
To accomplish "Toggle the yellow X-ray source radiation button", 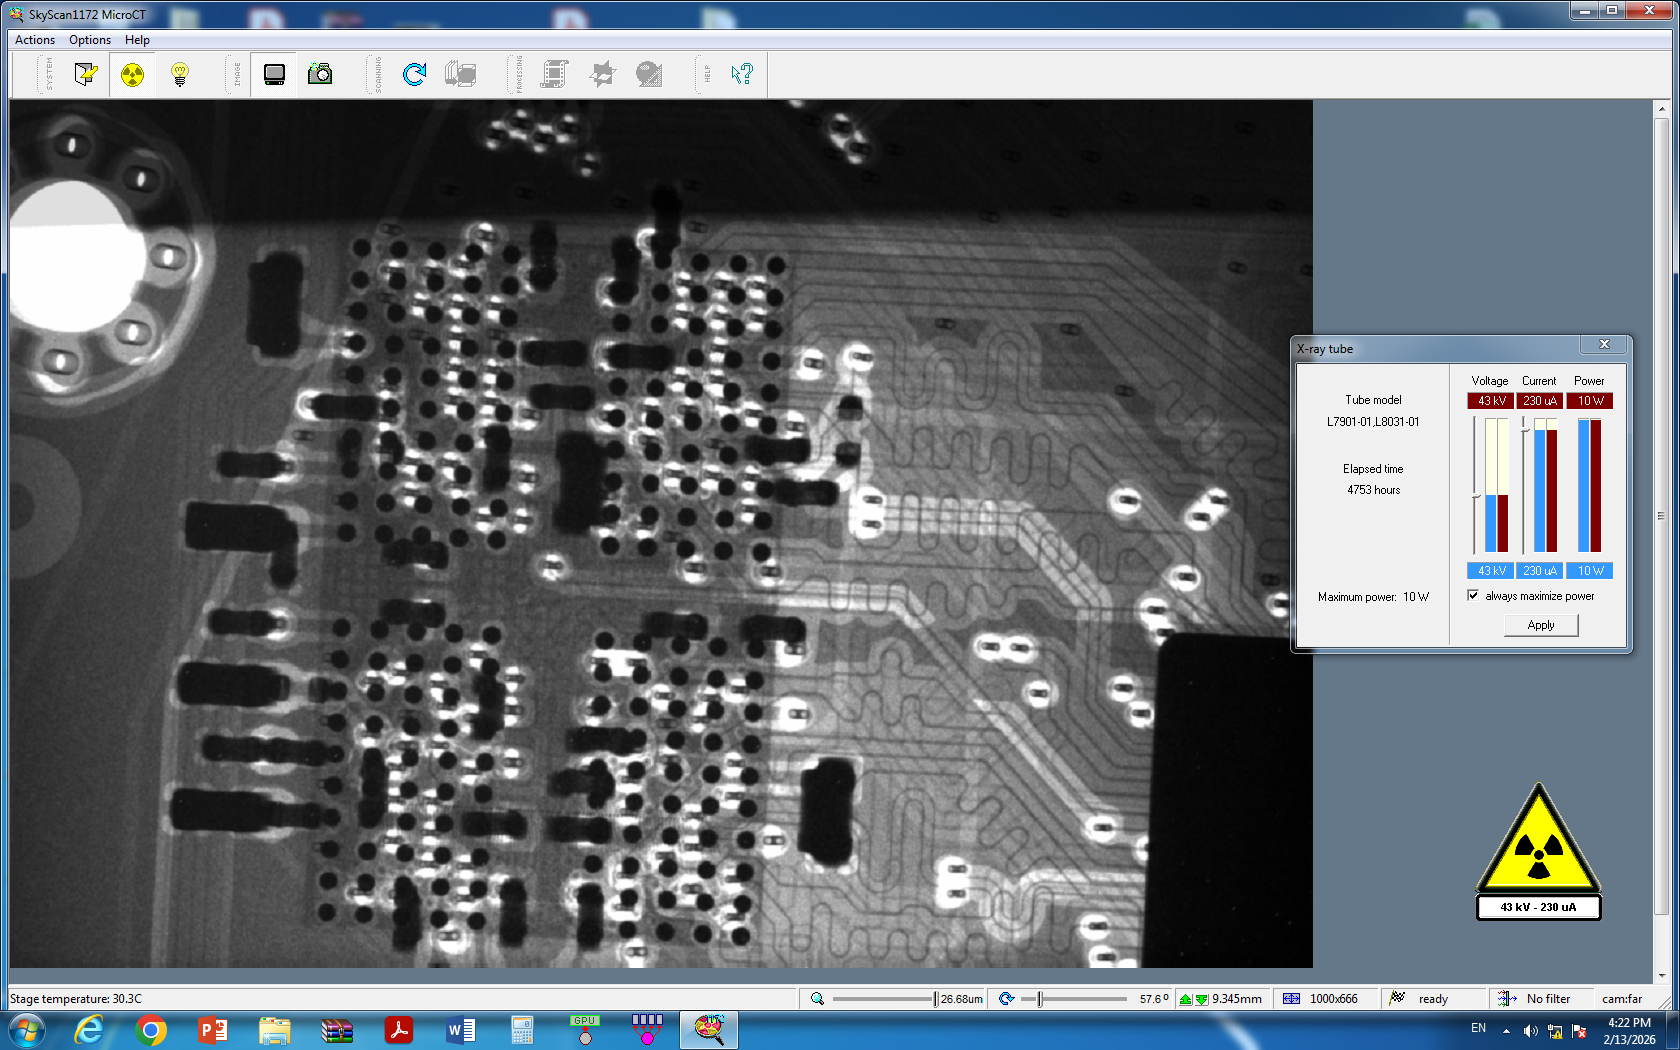I will coord(132,74).
